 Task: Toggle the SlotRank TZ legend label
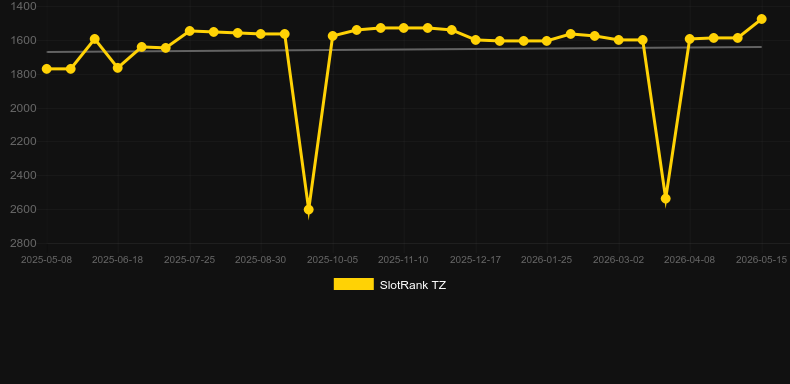(x=413, y=285)
